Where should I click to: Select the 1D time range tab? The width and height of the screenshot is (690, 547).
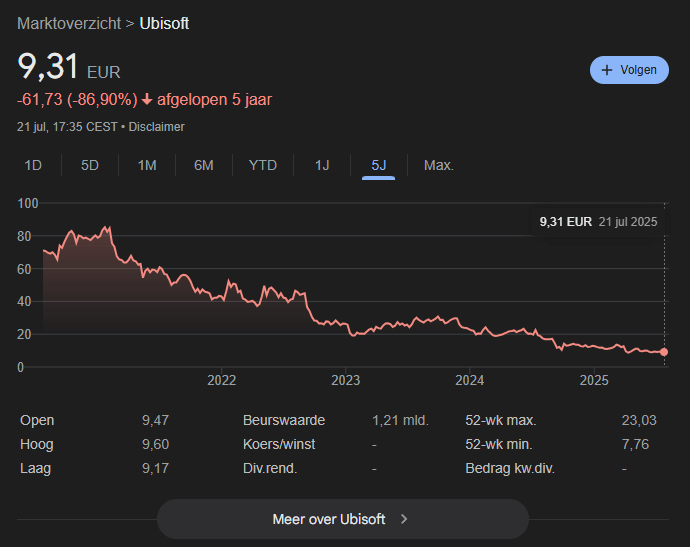[x=33, y=165]
